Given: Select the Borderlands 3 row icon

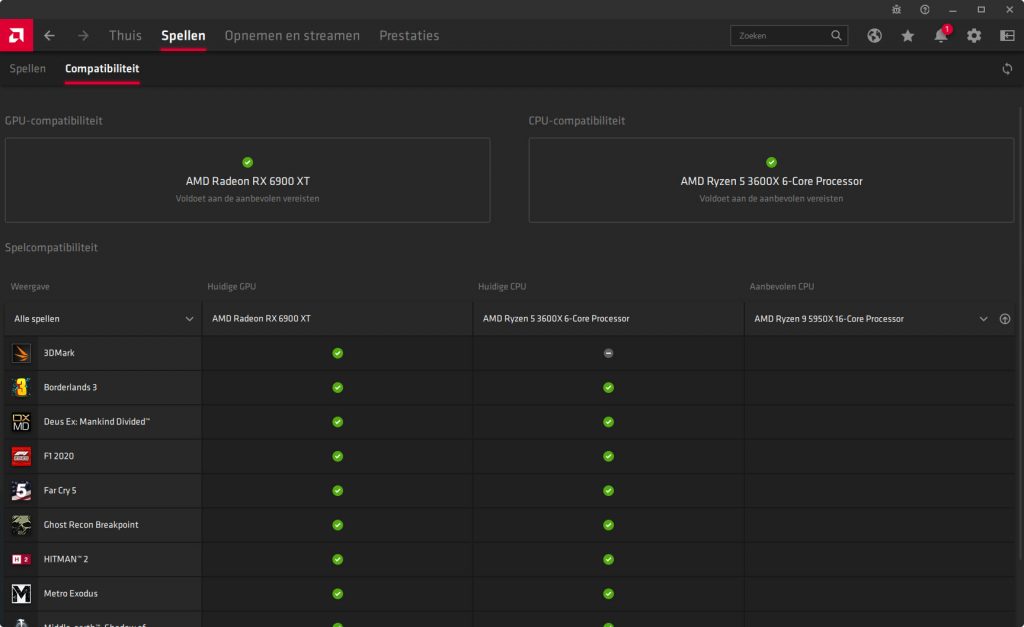Looking at the screenshot, I should coord(21,387).
